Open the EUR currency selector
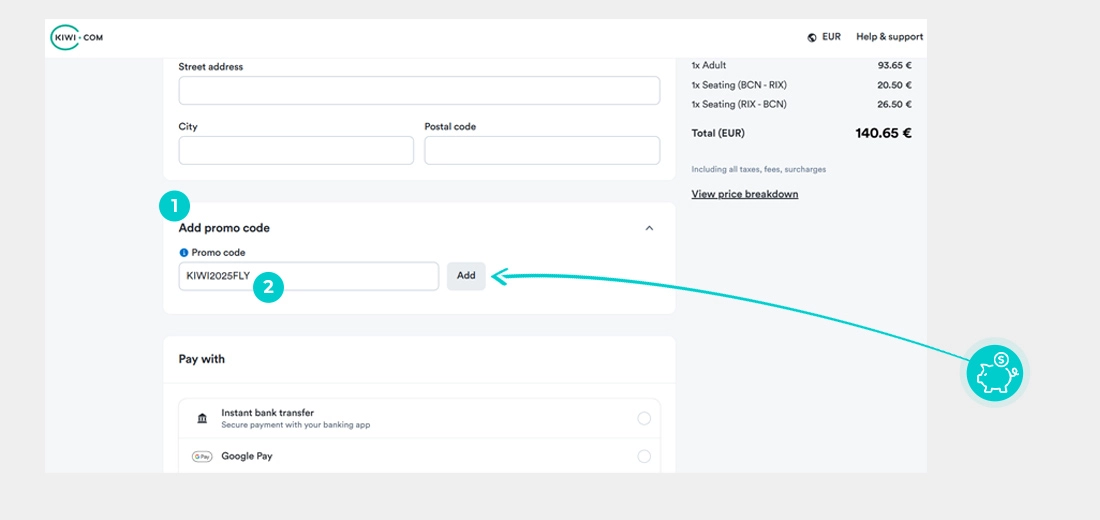The height and width of the screenshot is (520, 1100). [831, 37]
